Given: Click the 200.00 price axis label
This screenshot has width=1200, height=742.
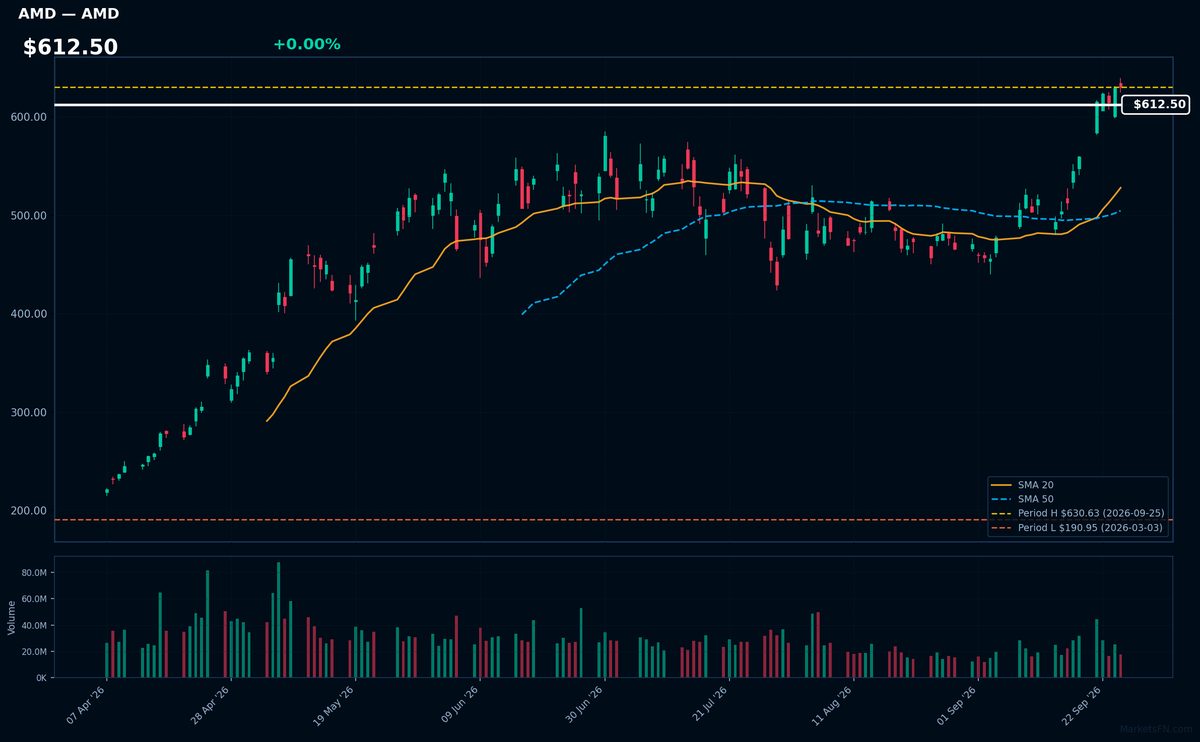Looking at the screenshot, I should (x=28, y=511).
